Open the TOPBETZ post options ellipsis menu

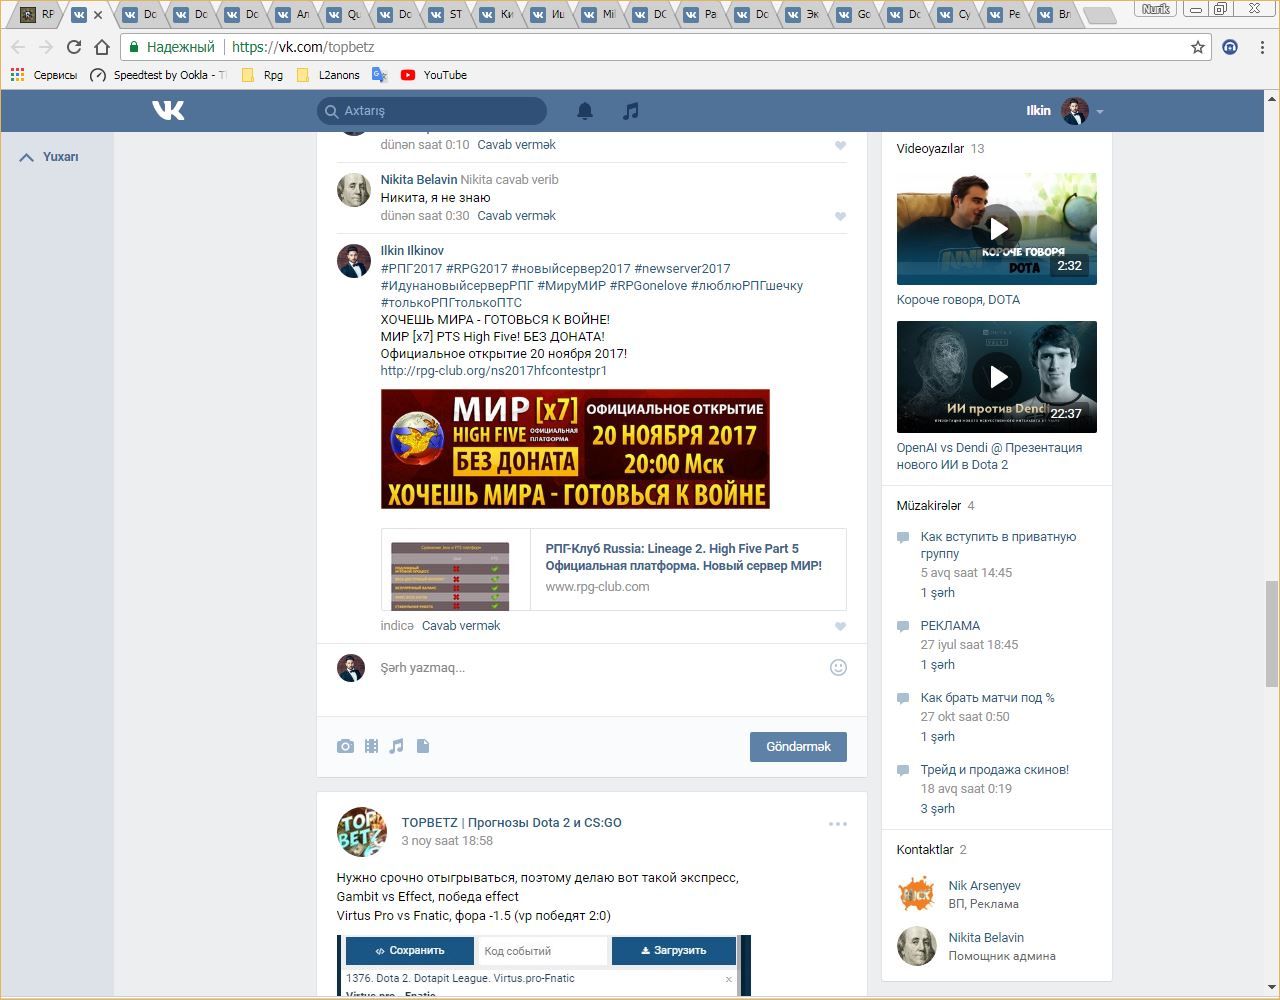pos(837,824)
